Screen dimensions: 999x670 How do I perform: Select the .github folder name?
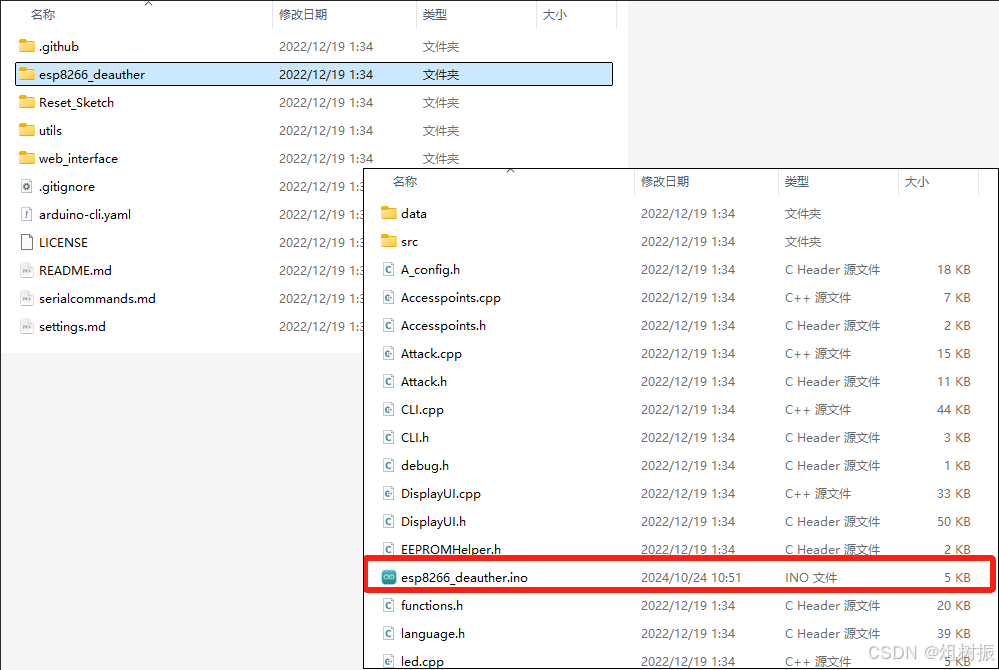tap(59, 46)
